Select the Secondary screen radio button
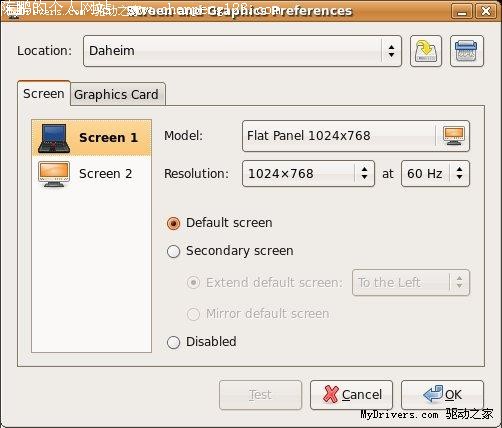This screenshot has width=502, height=428. [x=173, y=251]
